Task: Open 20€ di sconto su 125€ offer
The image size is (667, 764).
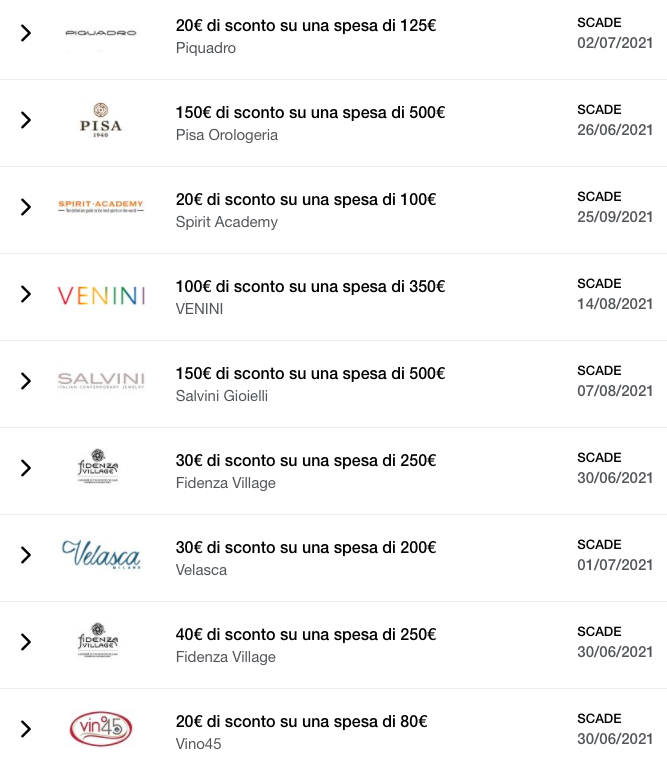Action: 333,38
